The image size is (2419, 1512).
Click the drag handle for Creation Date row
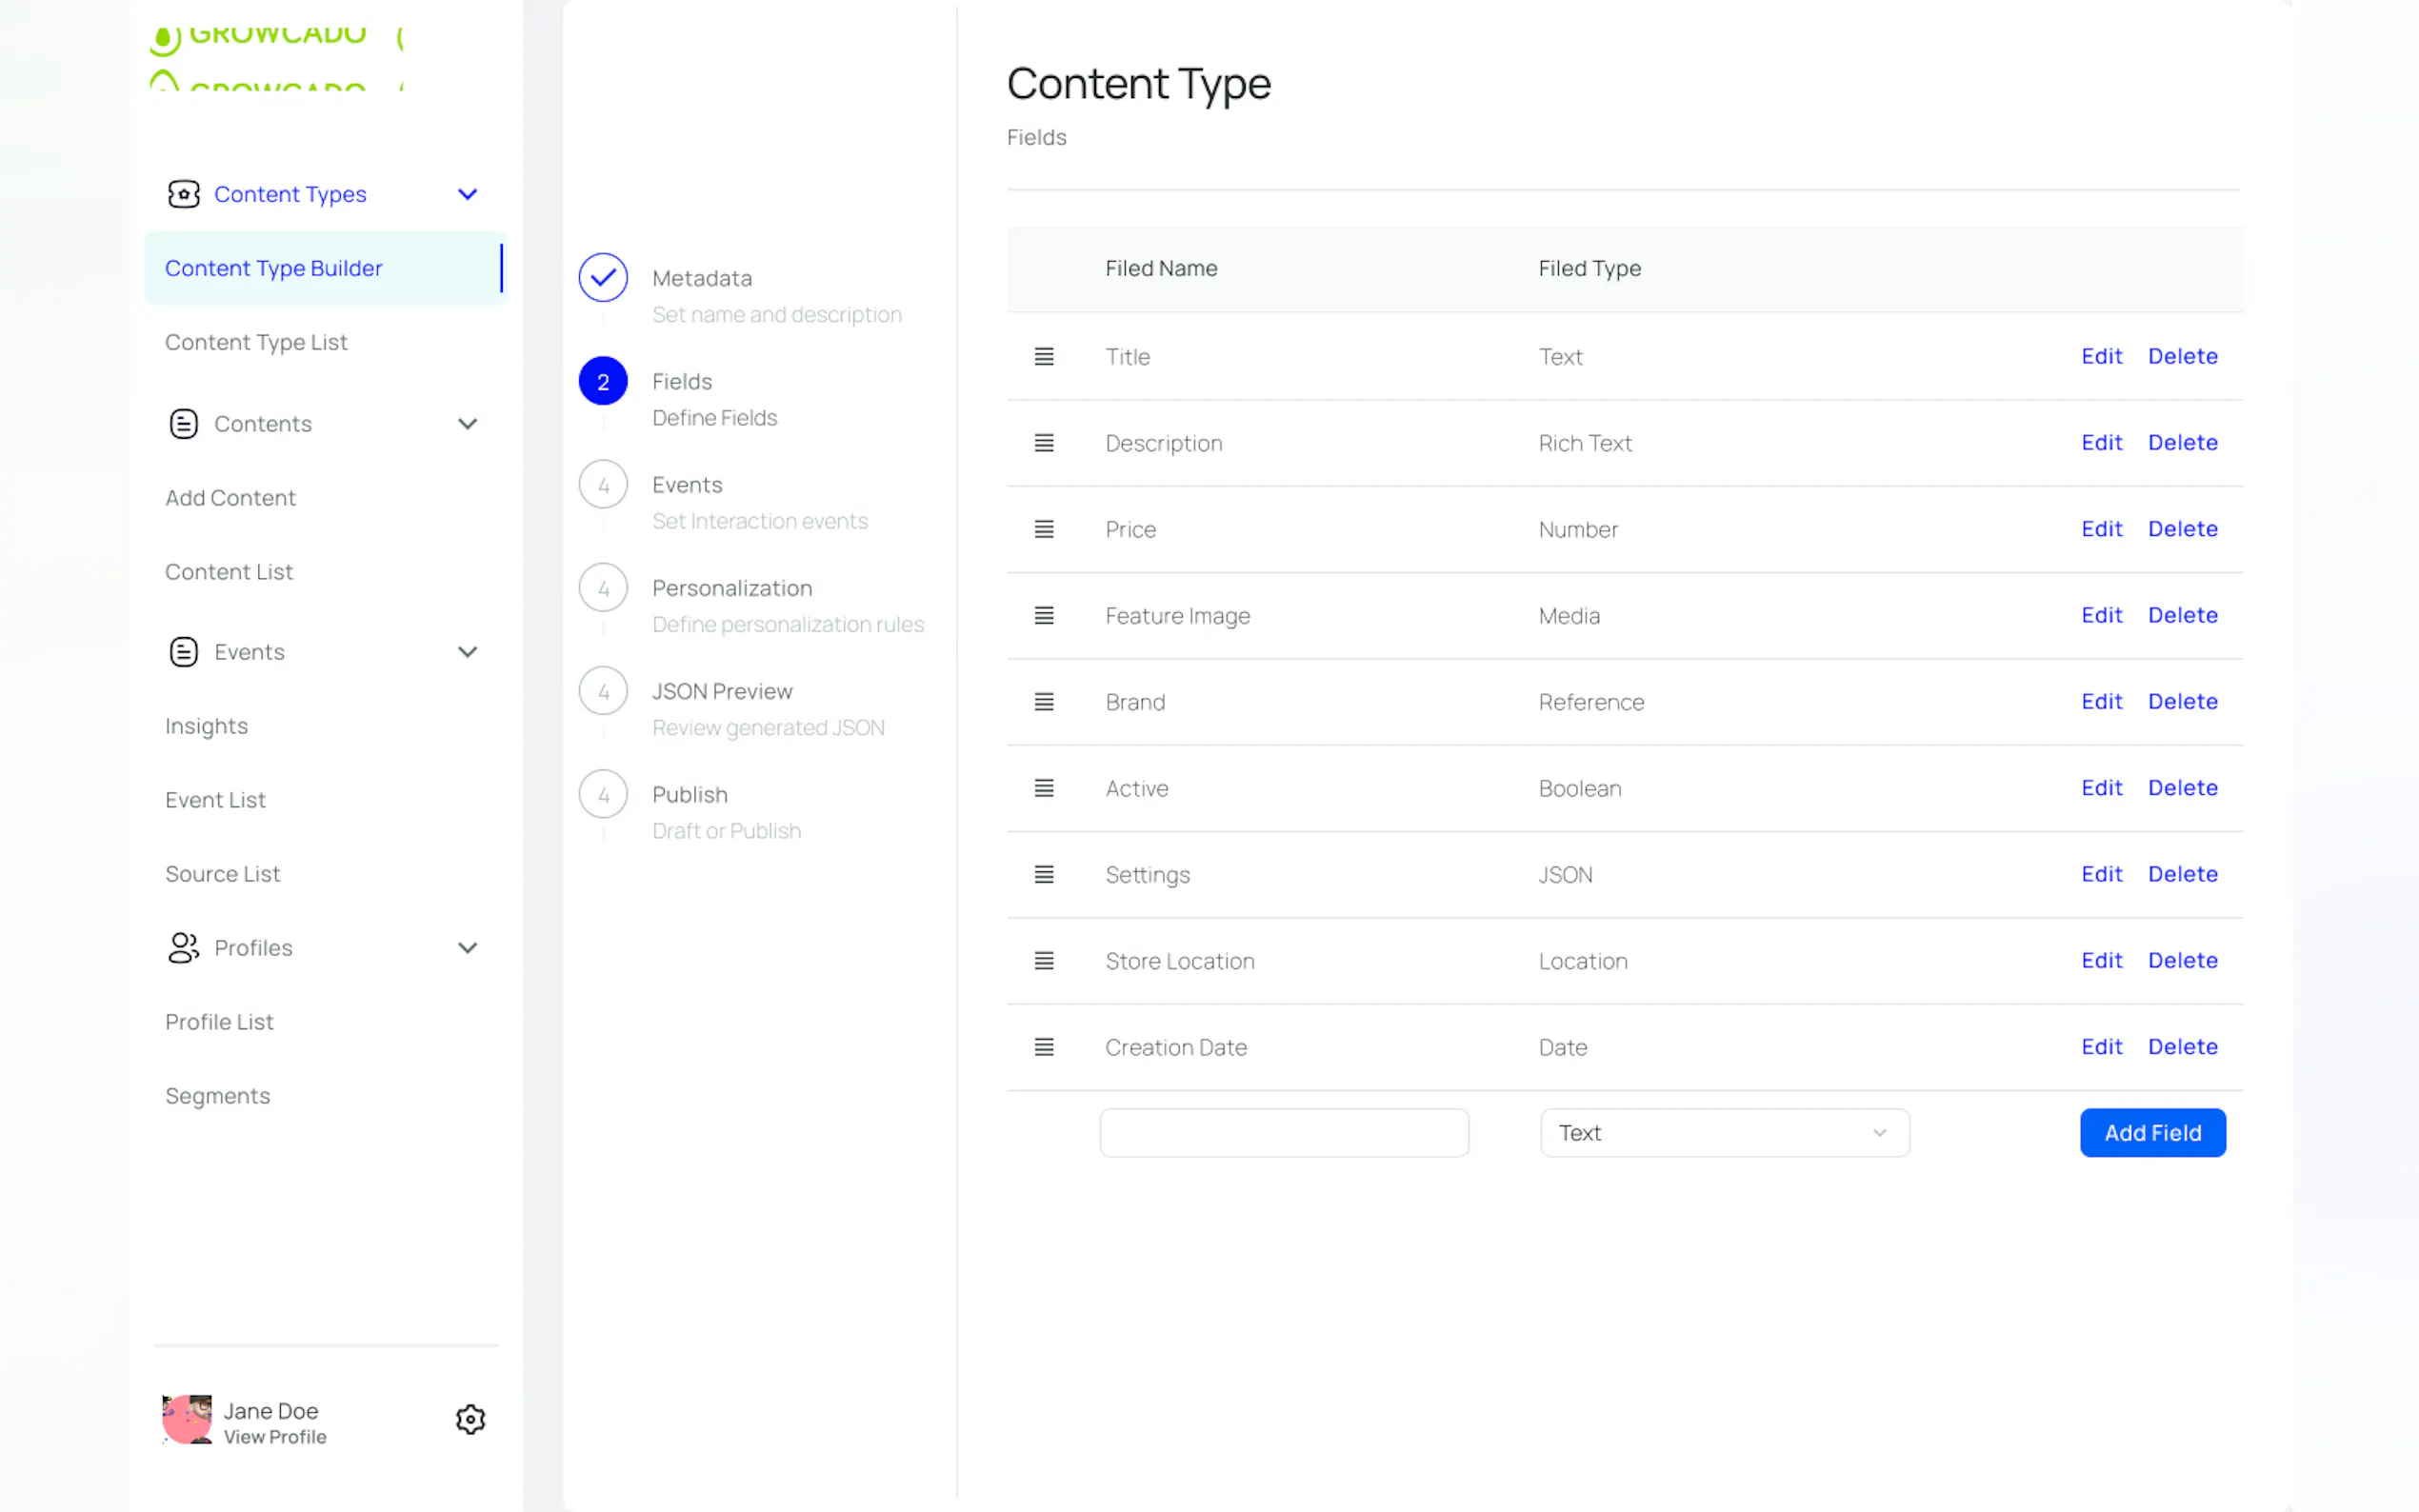[x=1043, y=1047]
